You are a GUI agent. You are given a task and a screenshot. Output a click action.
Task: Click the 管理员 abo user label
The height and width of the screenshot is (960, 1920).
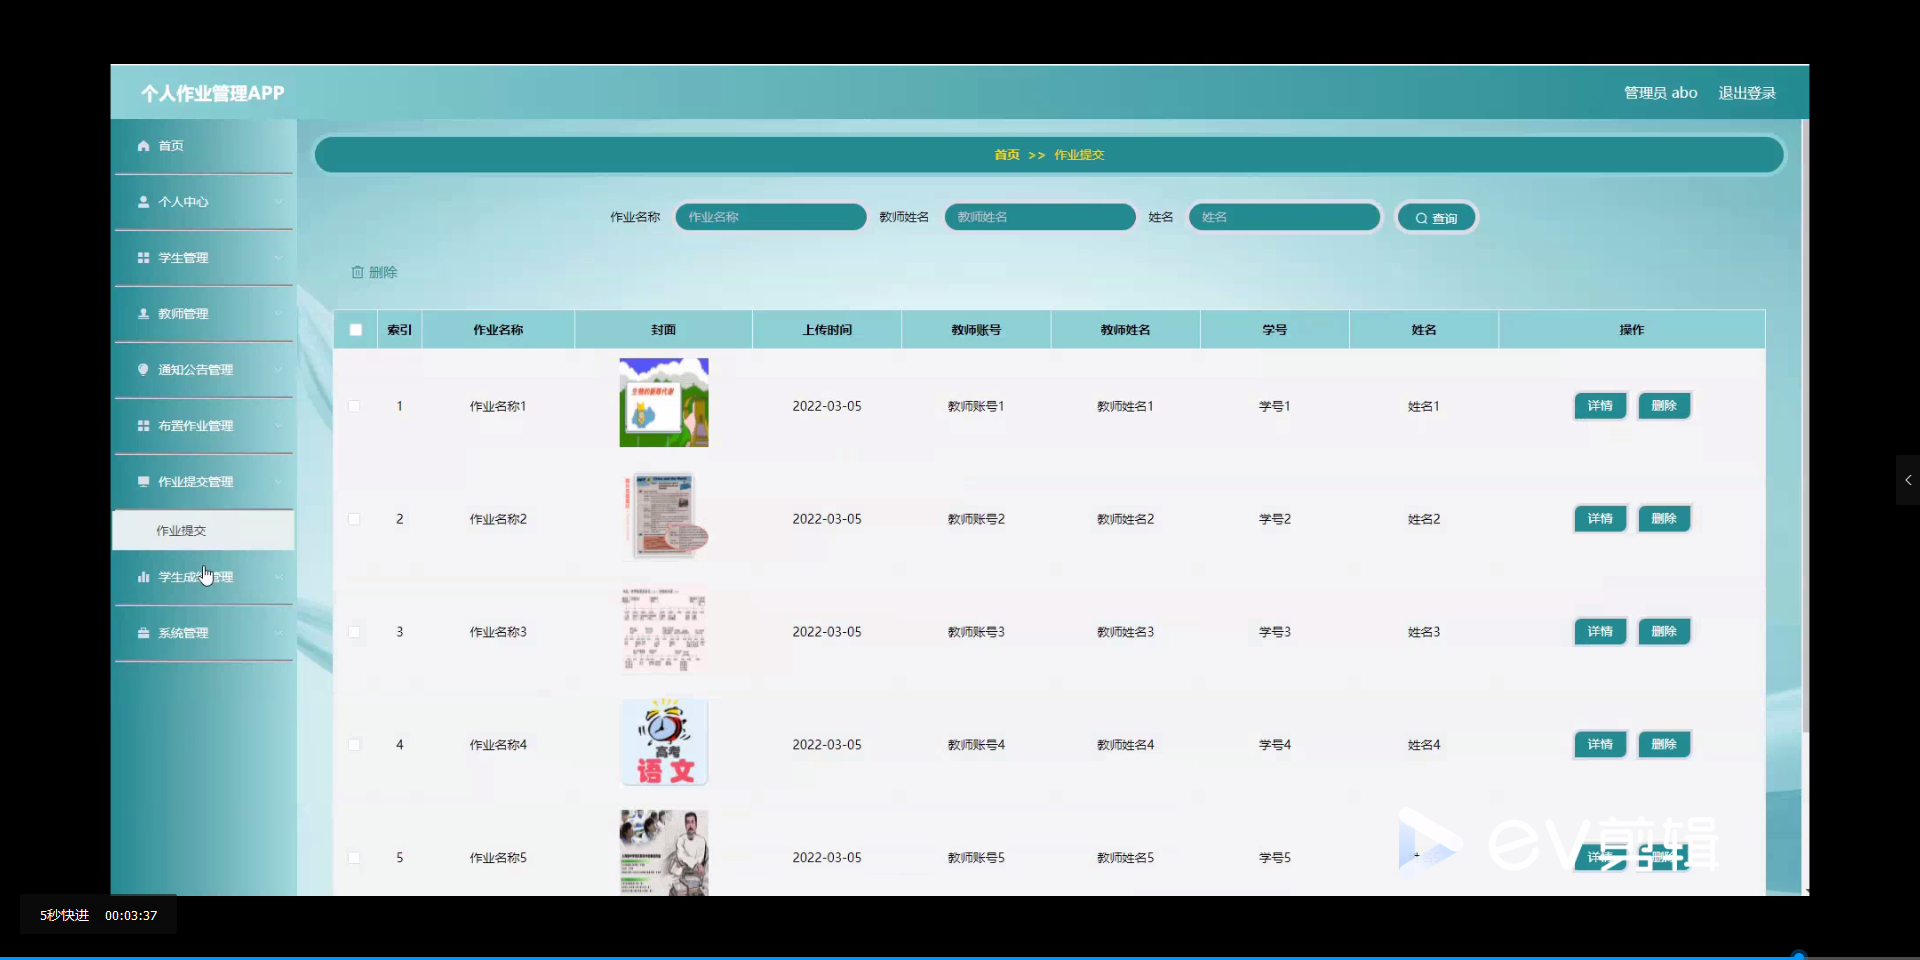coord(1660,93)
